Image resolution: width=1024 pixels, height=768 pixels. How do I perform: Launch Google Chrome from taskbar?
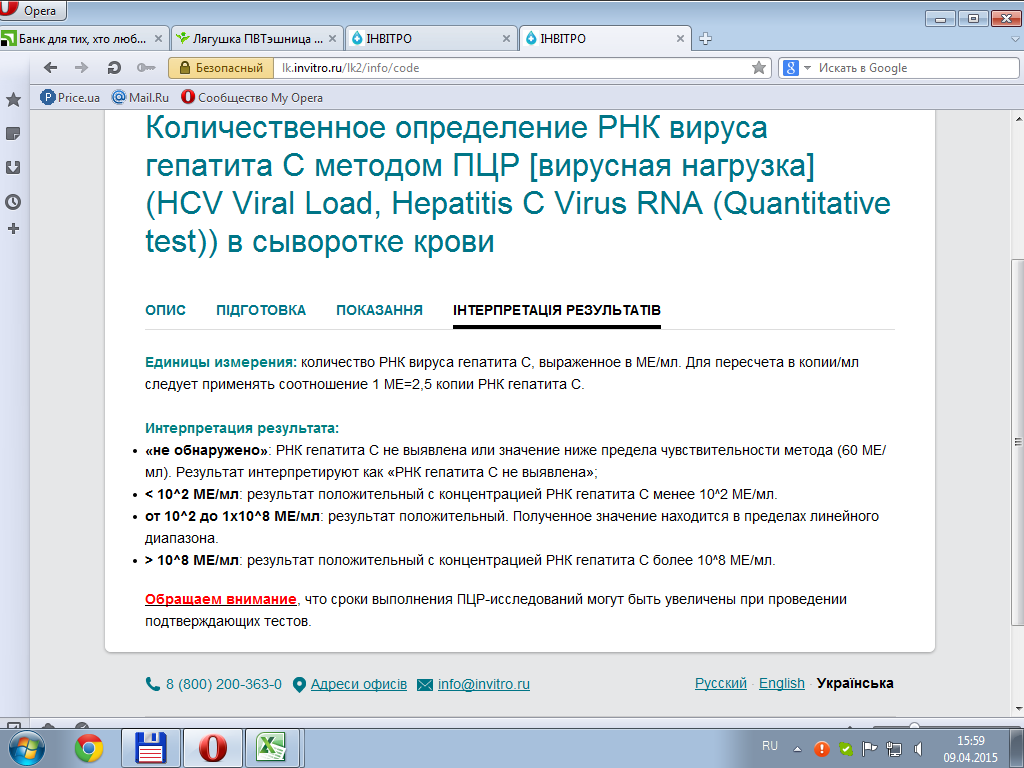pyautogui.click(x=89, y=748)
